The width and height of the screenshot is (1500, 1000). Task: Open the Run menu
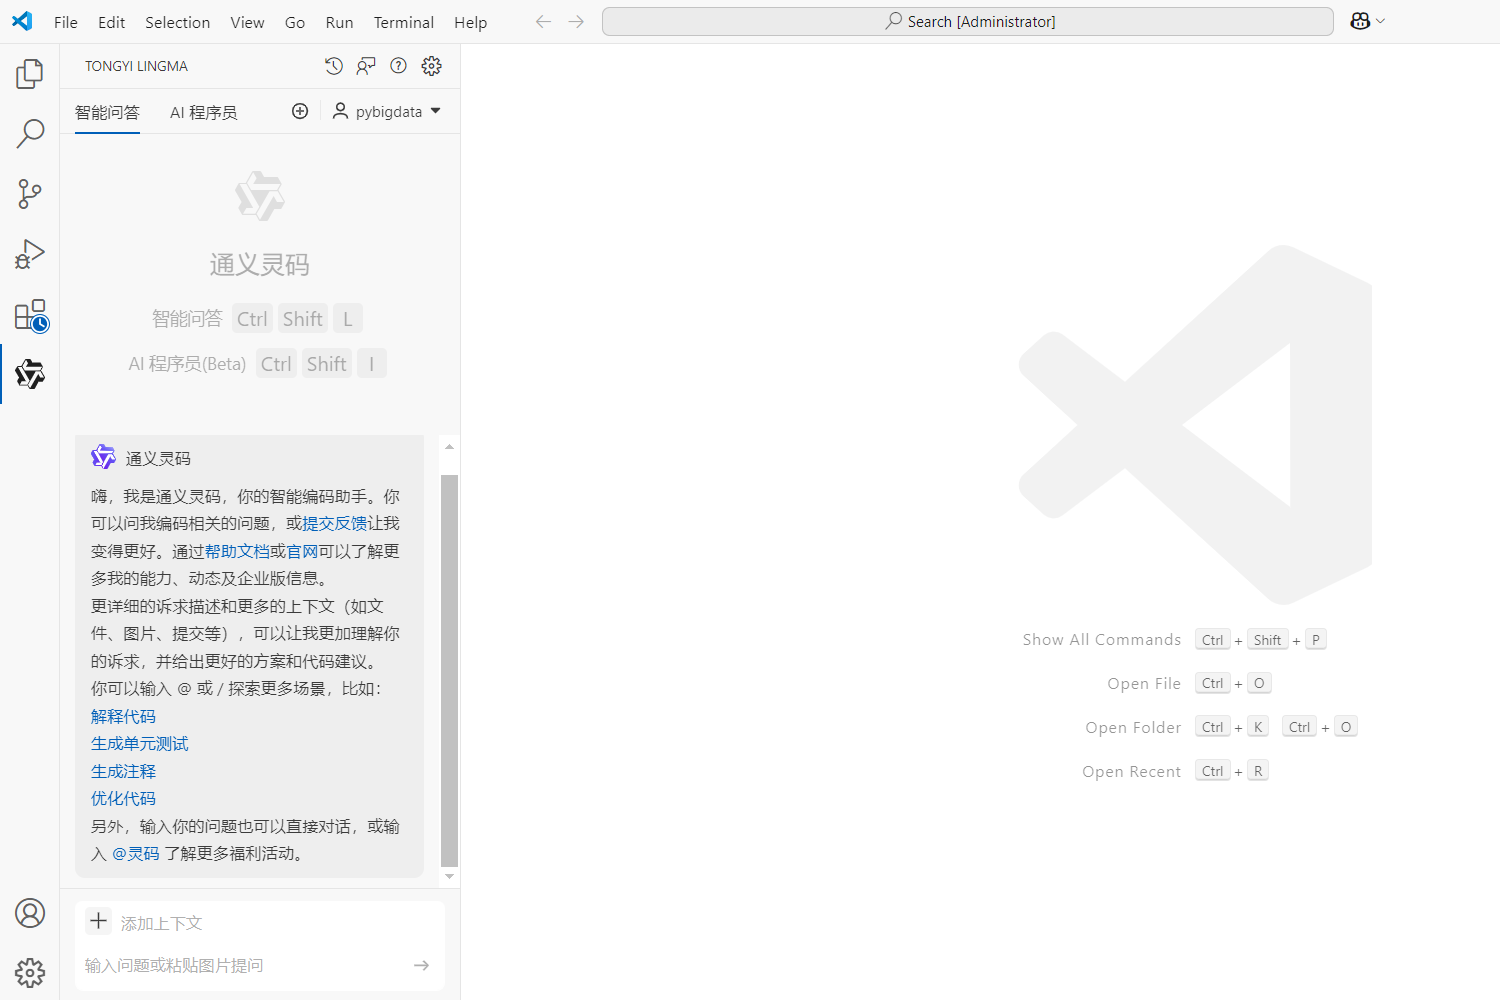point(340,22)
